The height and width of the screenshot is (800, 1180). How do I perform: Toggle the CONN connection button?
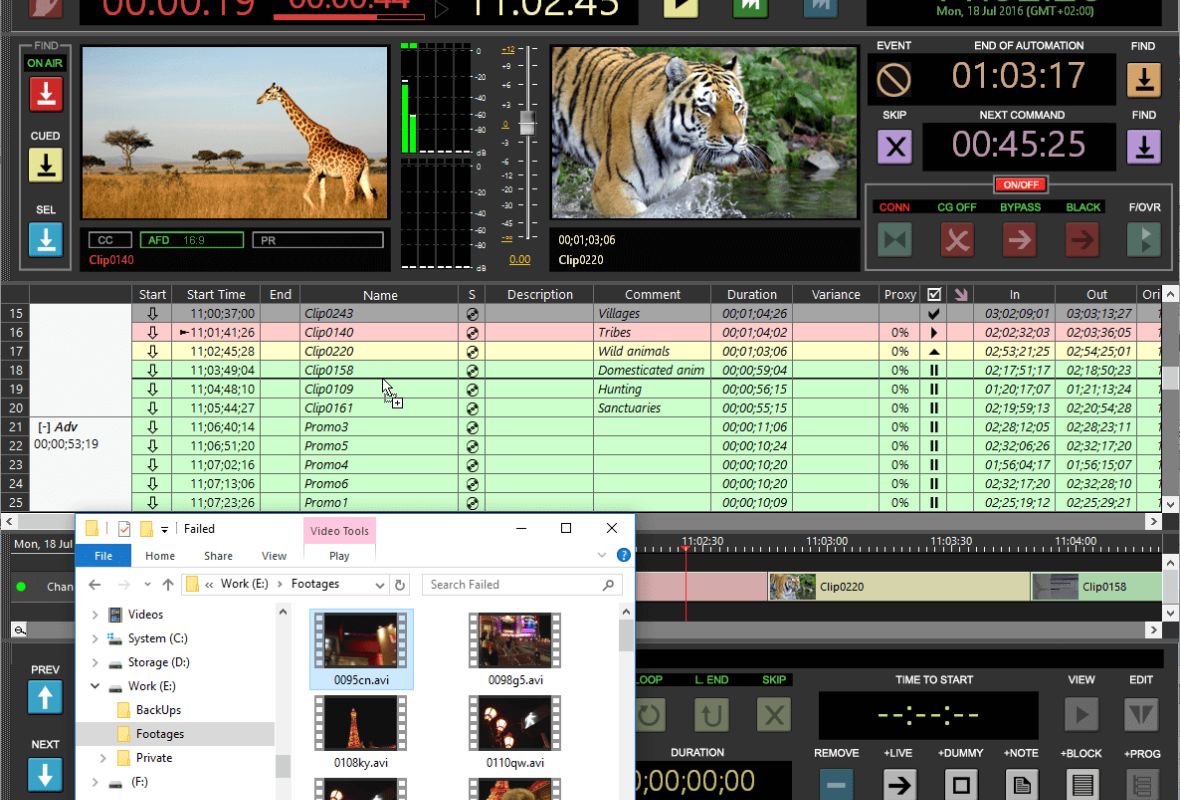[894, 240]
